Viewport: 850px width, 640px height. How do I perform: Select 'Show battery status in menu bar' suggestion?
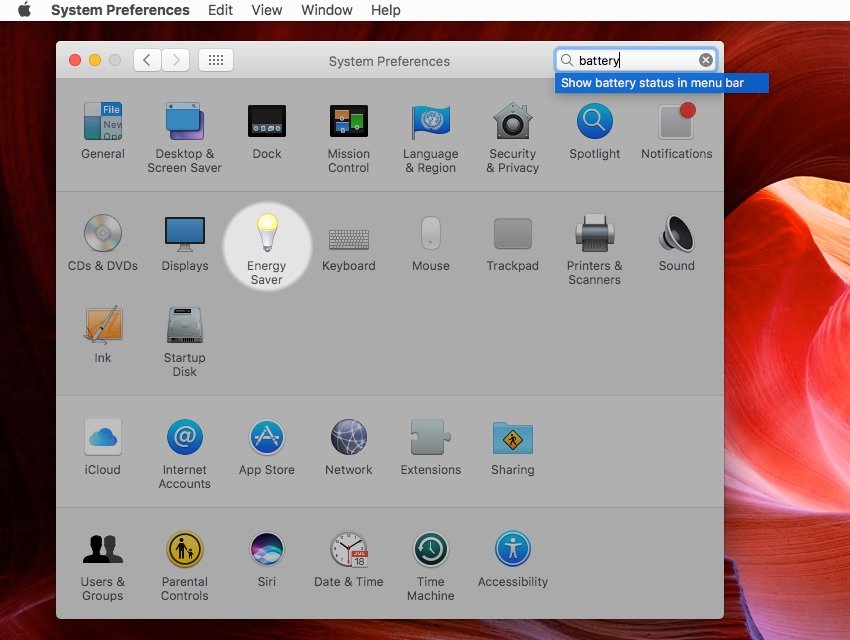coord(661,83)
